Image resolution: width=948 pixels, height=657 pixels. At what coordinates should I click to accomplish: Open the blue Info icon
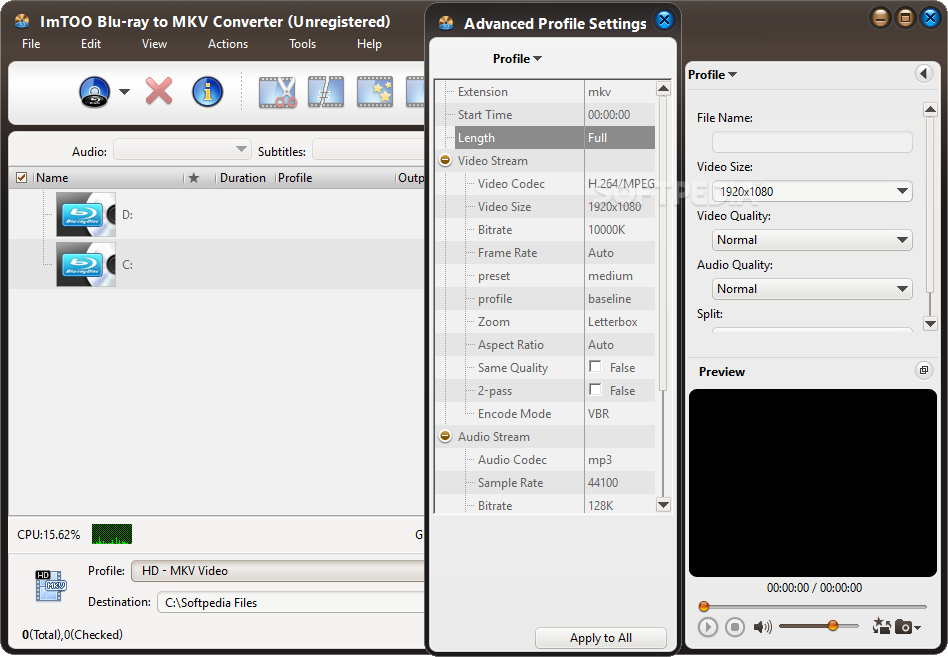pos(207,92)
